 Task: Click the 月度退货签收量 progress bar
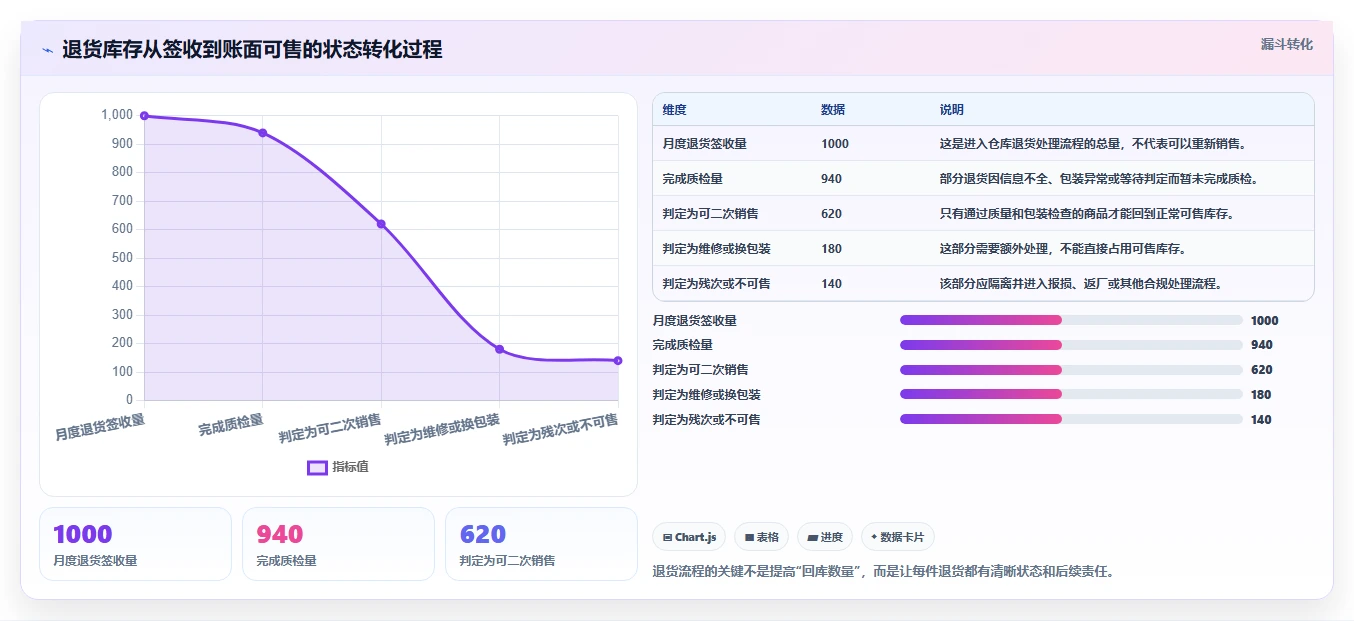(1071, 320)
